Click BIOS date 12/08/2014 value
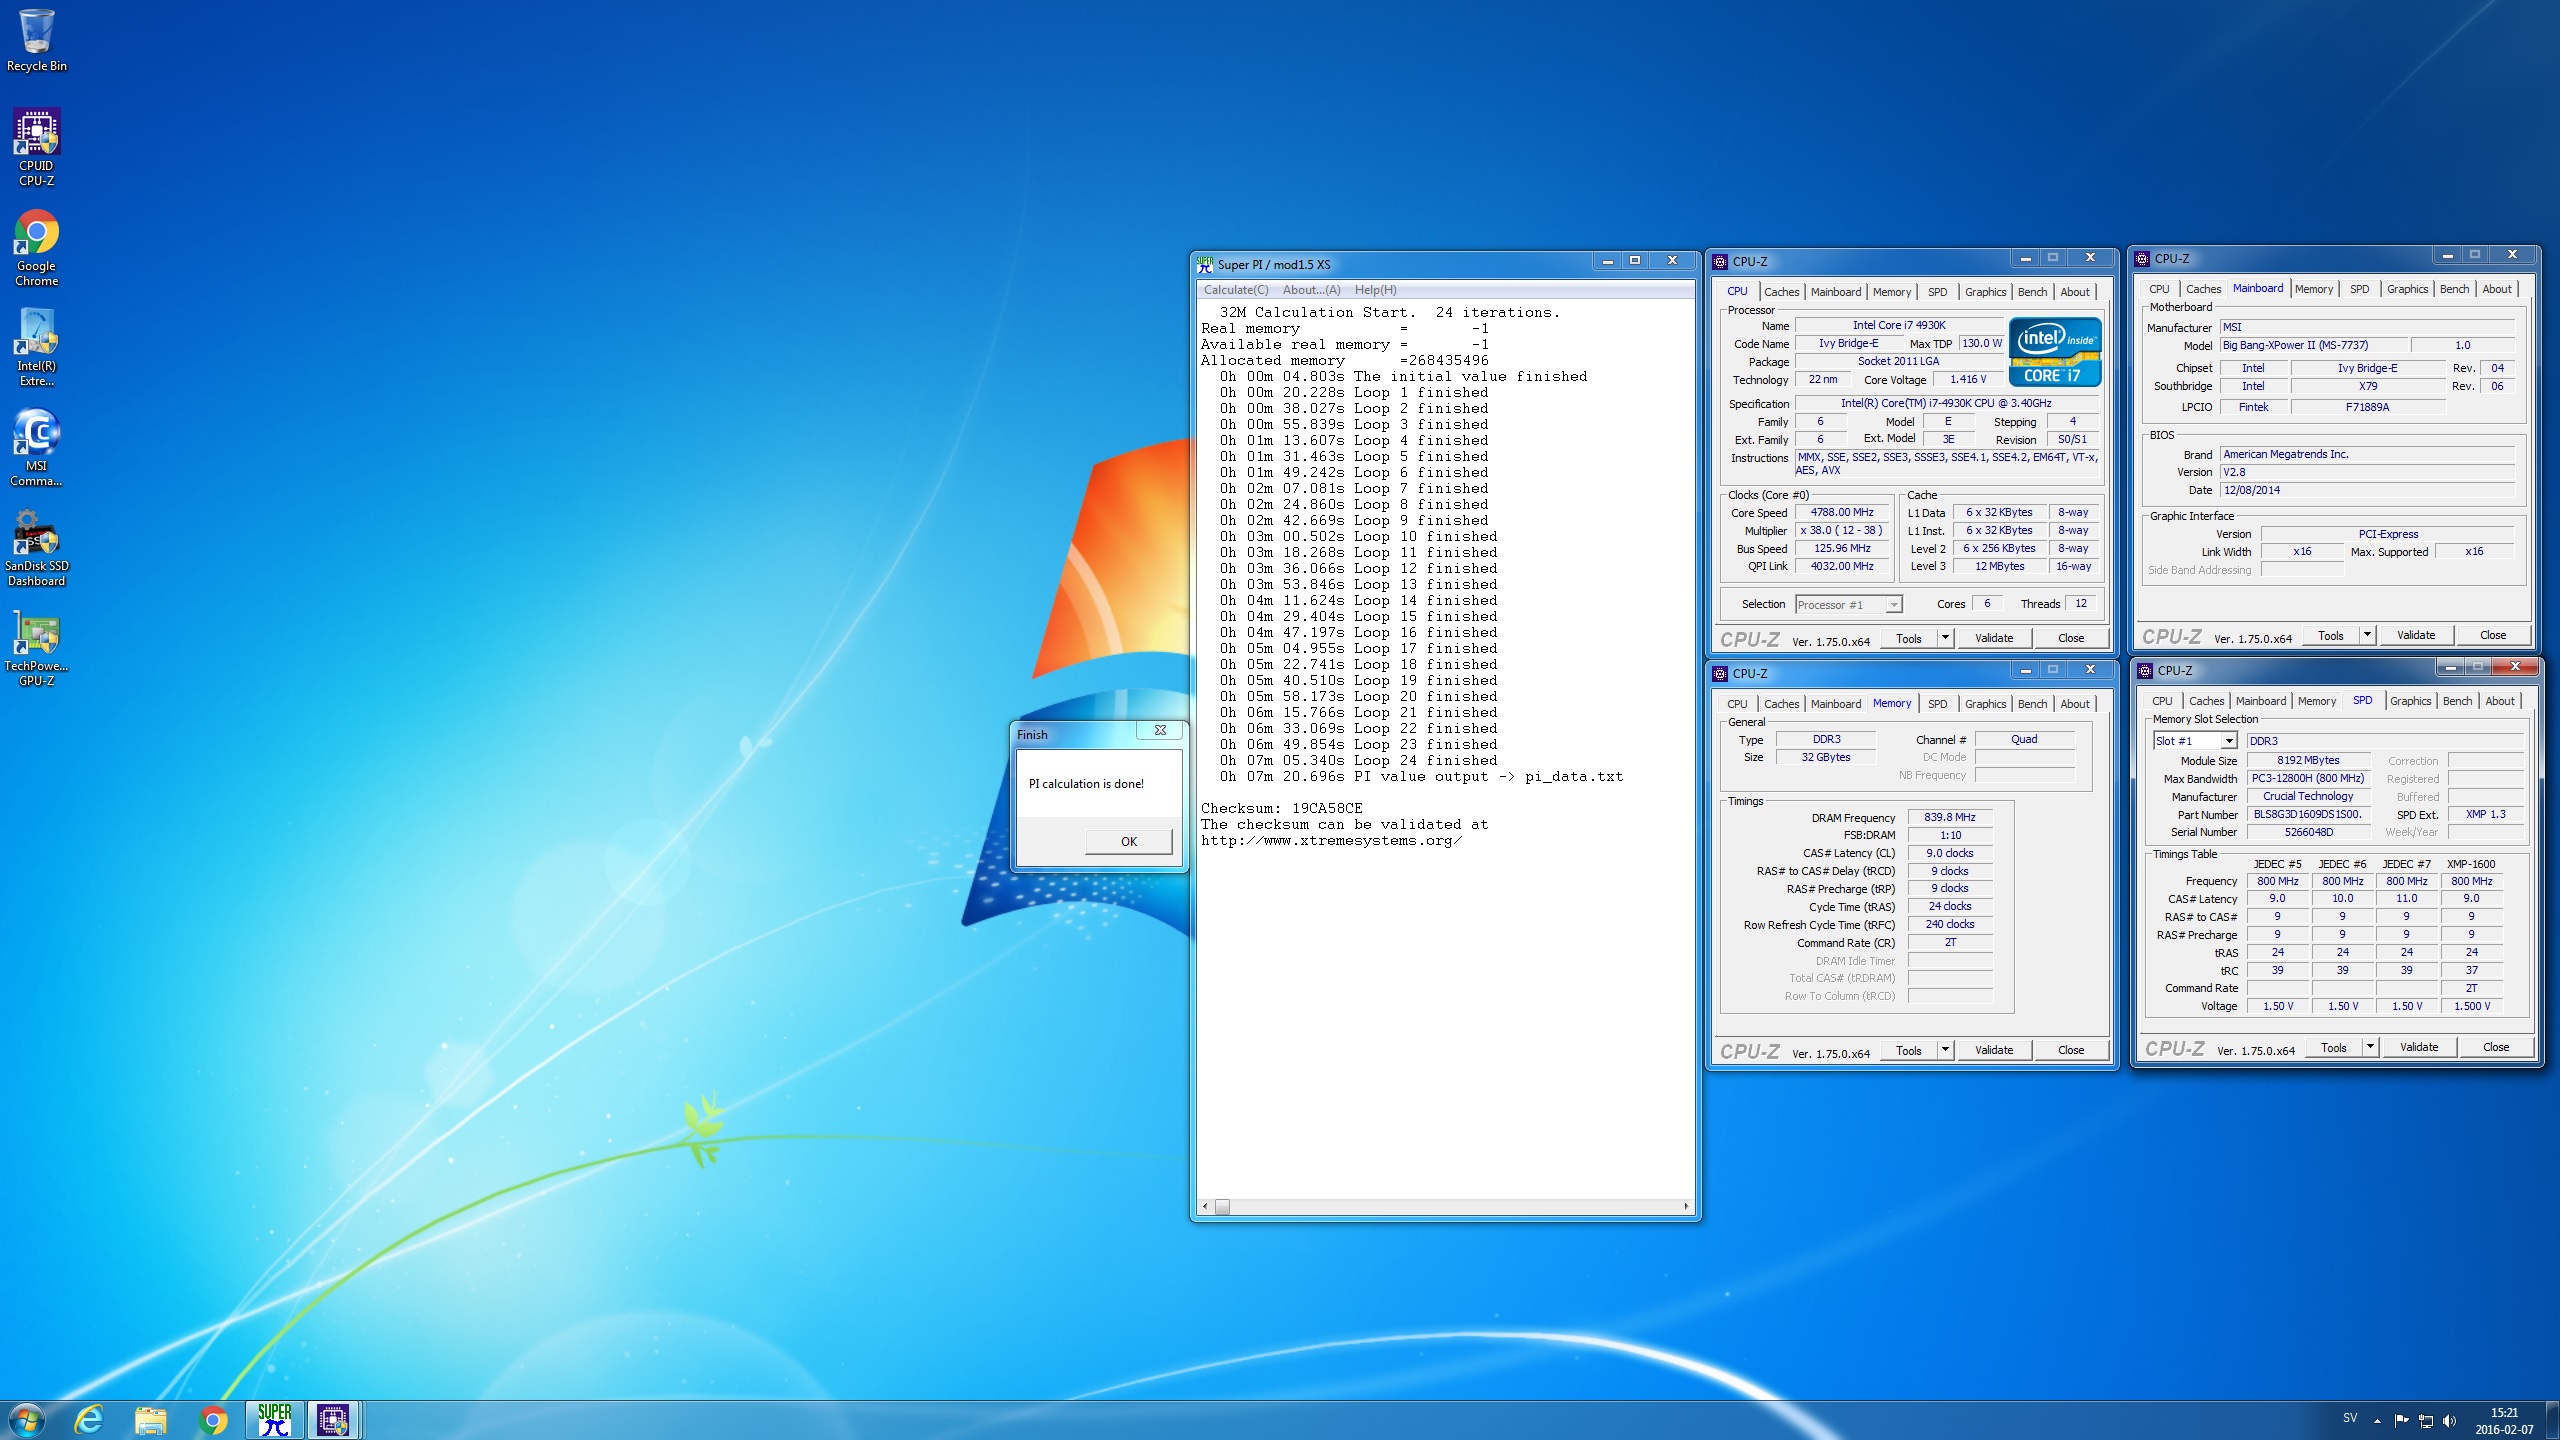The height and width of the screenshot is (1440, 2560). 2366,490
